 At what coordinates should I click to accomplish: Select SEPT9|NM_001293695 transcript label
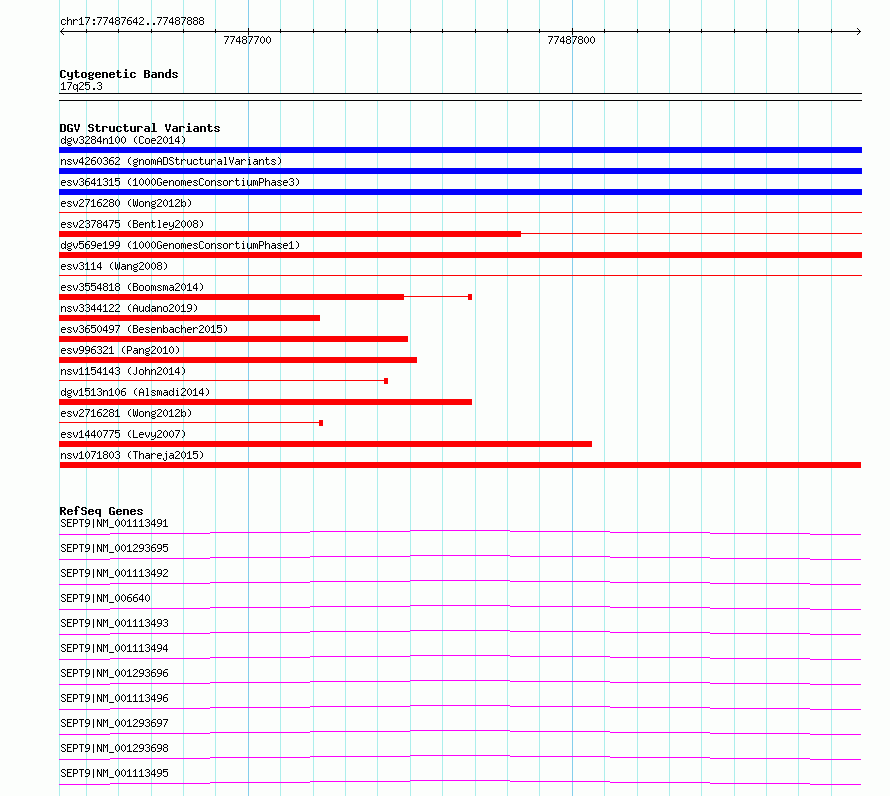[114, 548]
